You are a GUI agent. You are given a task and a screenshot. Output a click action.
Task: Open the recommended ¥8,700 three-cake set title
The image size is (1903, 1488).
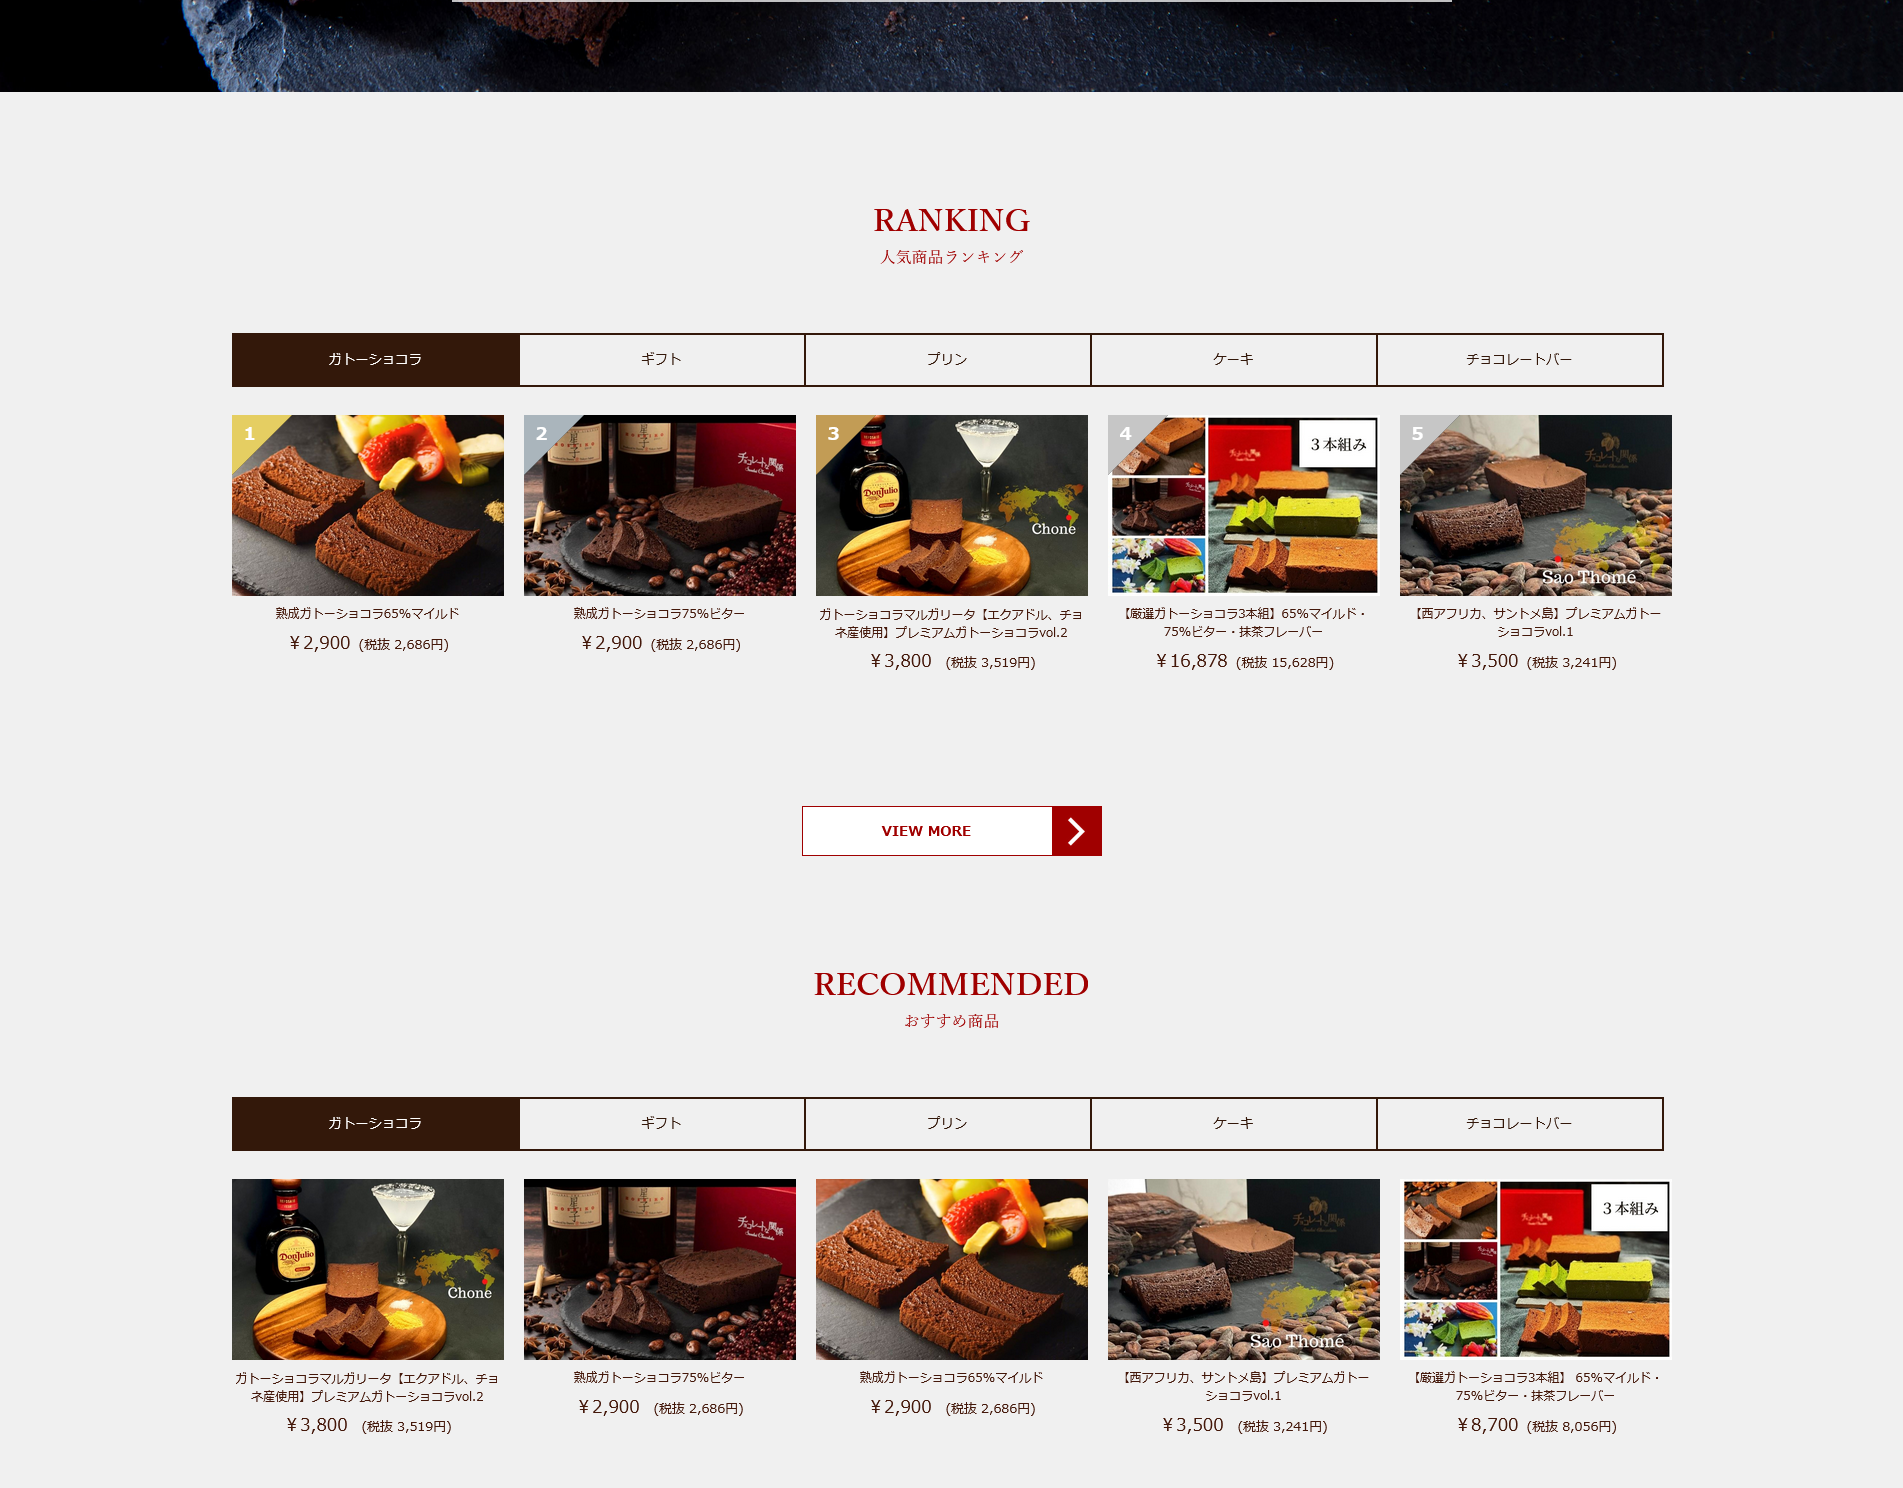point(1536,1386)
